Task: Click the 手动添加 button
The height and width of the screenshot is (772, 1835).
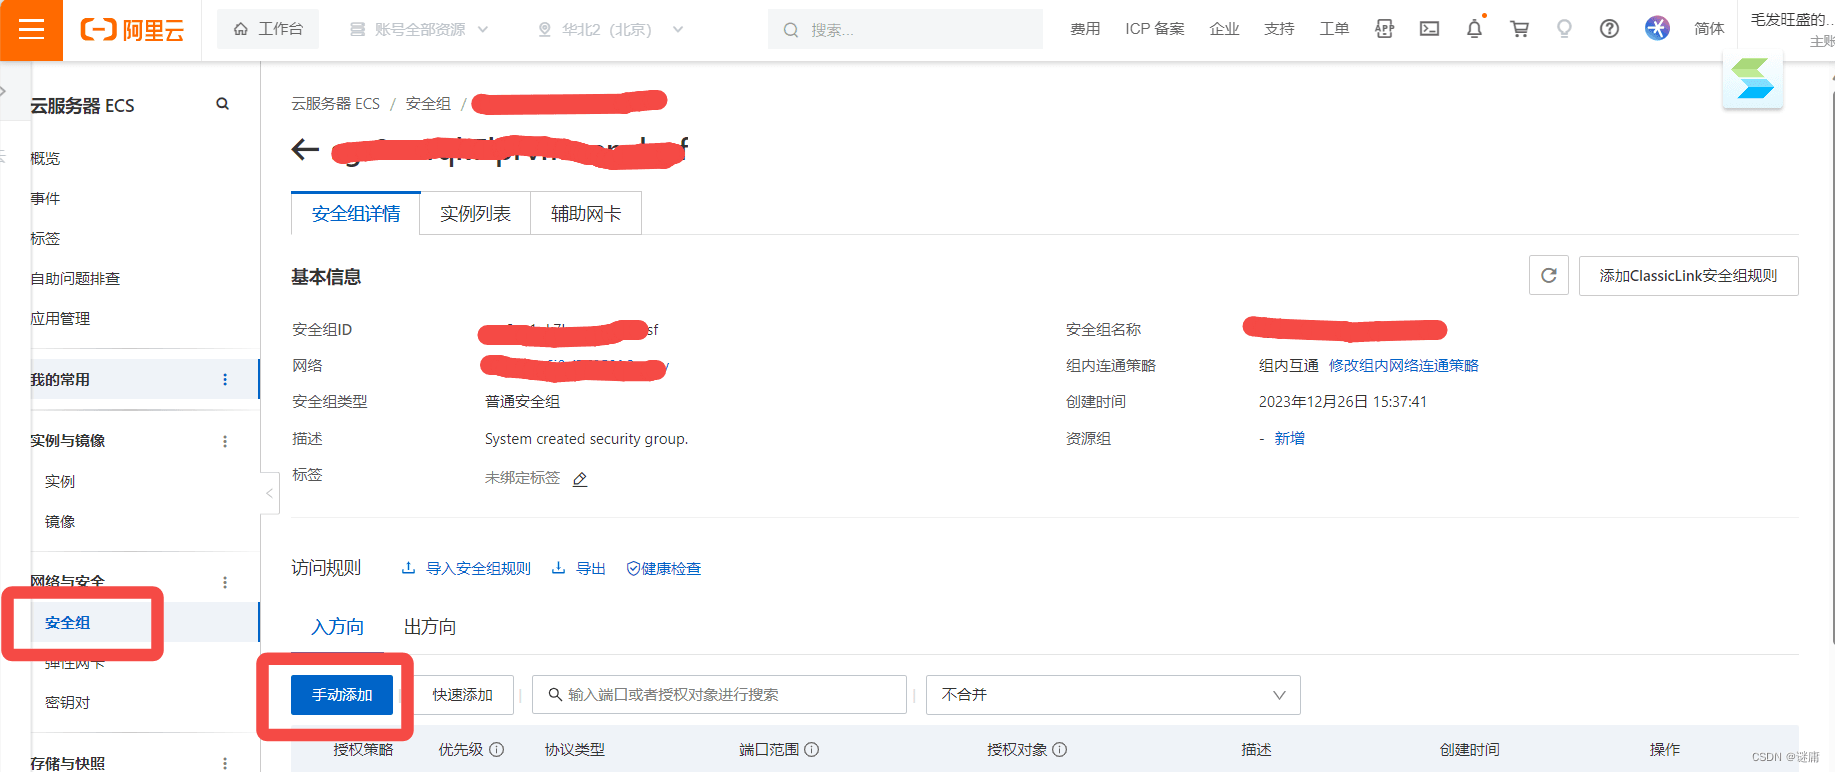Action: pyautogui.click(x=342, y=694)
